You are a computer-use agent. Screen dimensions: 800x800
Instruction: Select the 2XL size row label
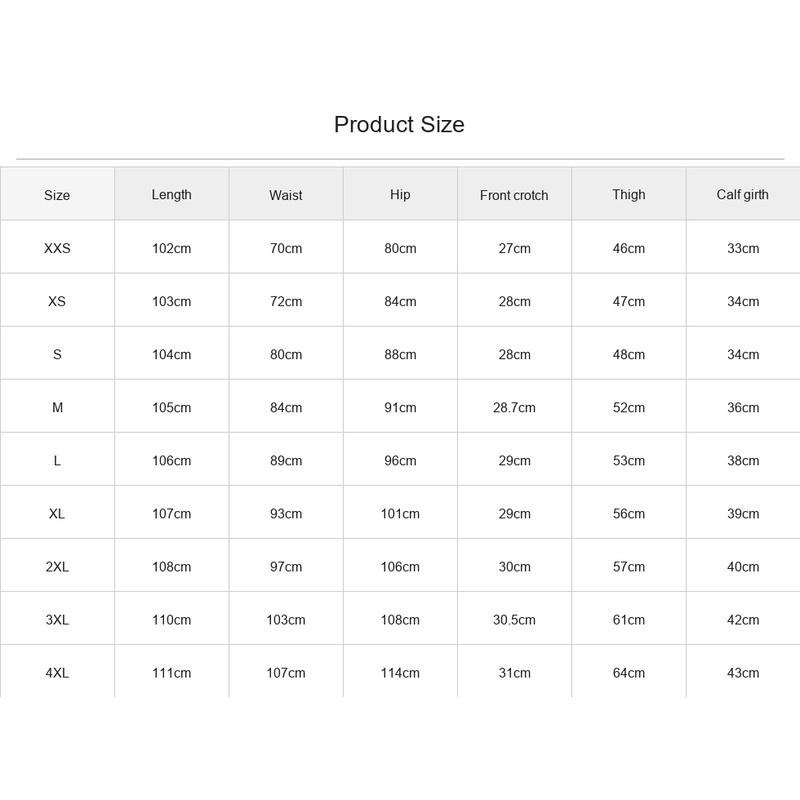click(x=57, y=566)
